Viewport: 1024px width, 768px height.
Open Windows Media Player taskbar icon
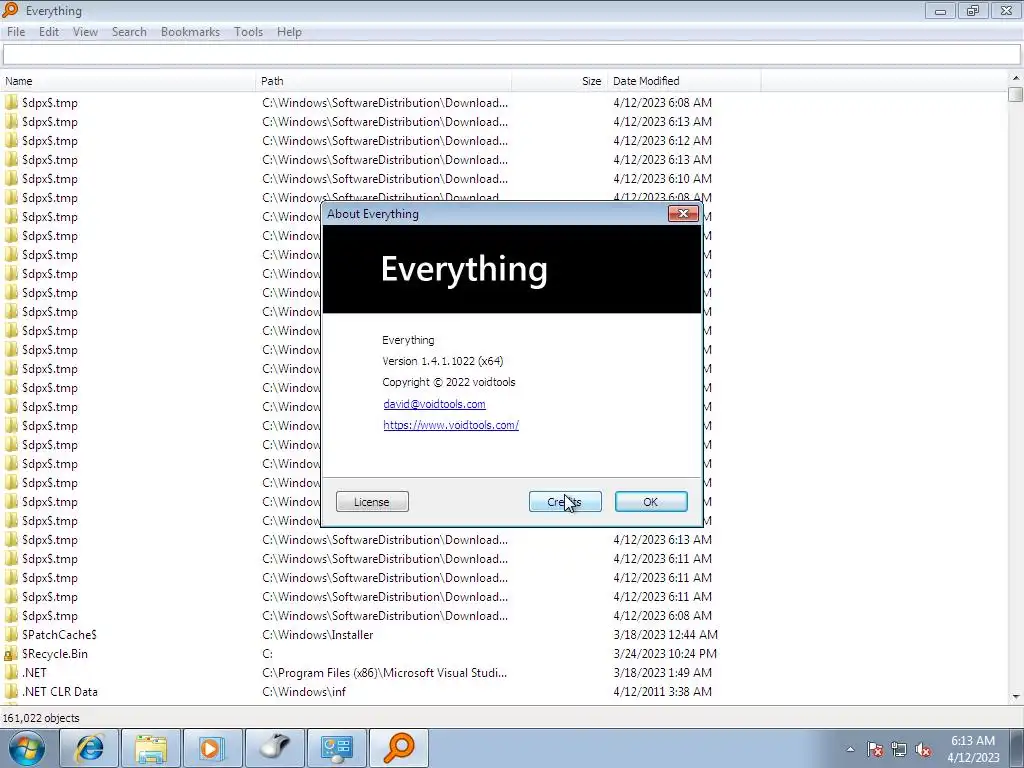point(212,748)
